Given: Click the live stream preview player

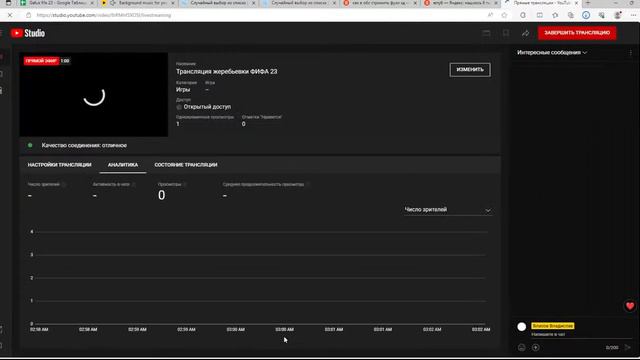Looking at the screenshot, I should [94, 95].
